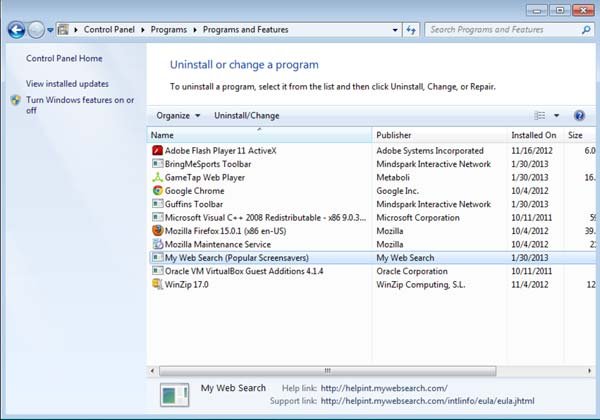
Task: Click My Web Search details pane thumbnail
Action: point(174,394)
